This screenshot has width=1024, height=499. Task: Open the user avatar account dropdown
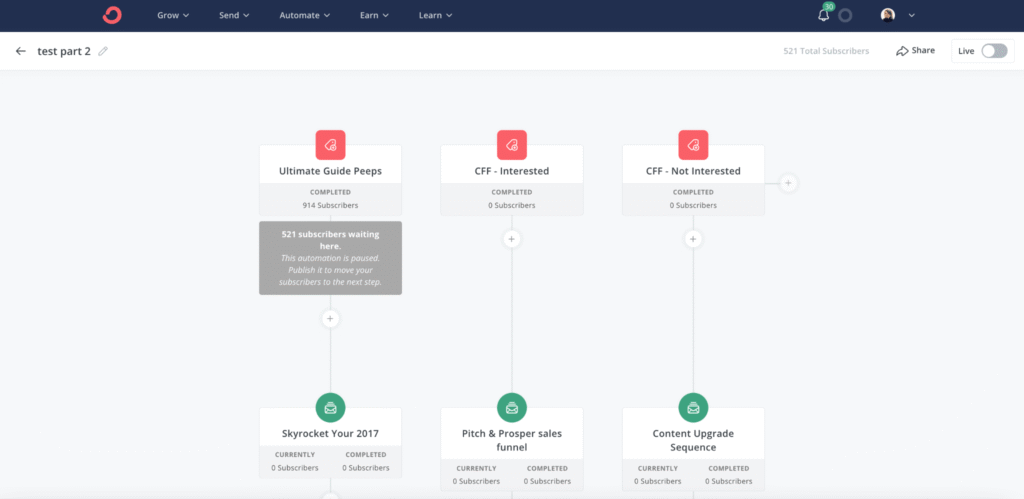point(897,15)
